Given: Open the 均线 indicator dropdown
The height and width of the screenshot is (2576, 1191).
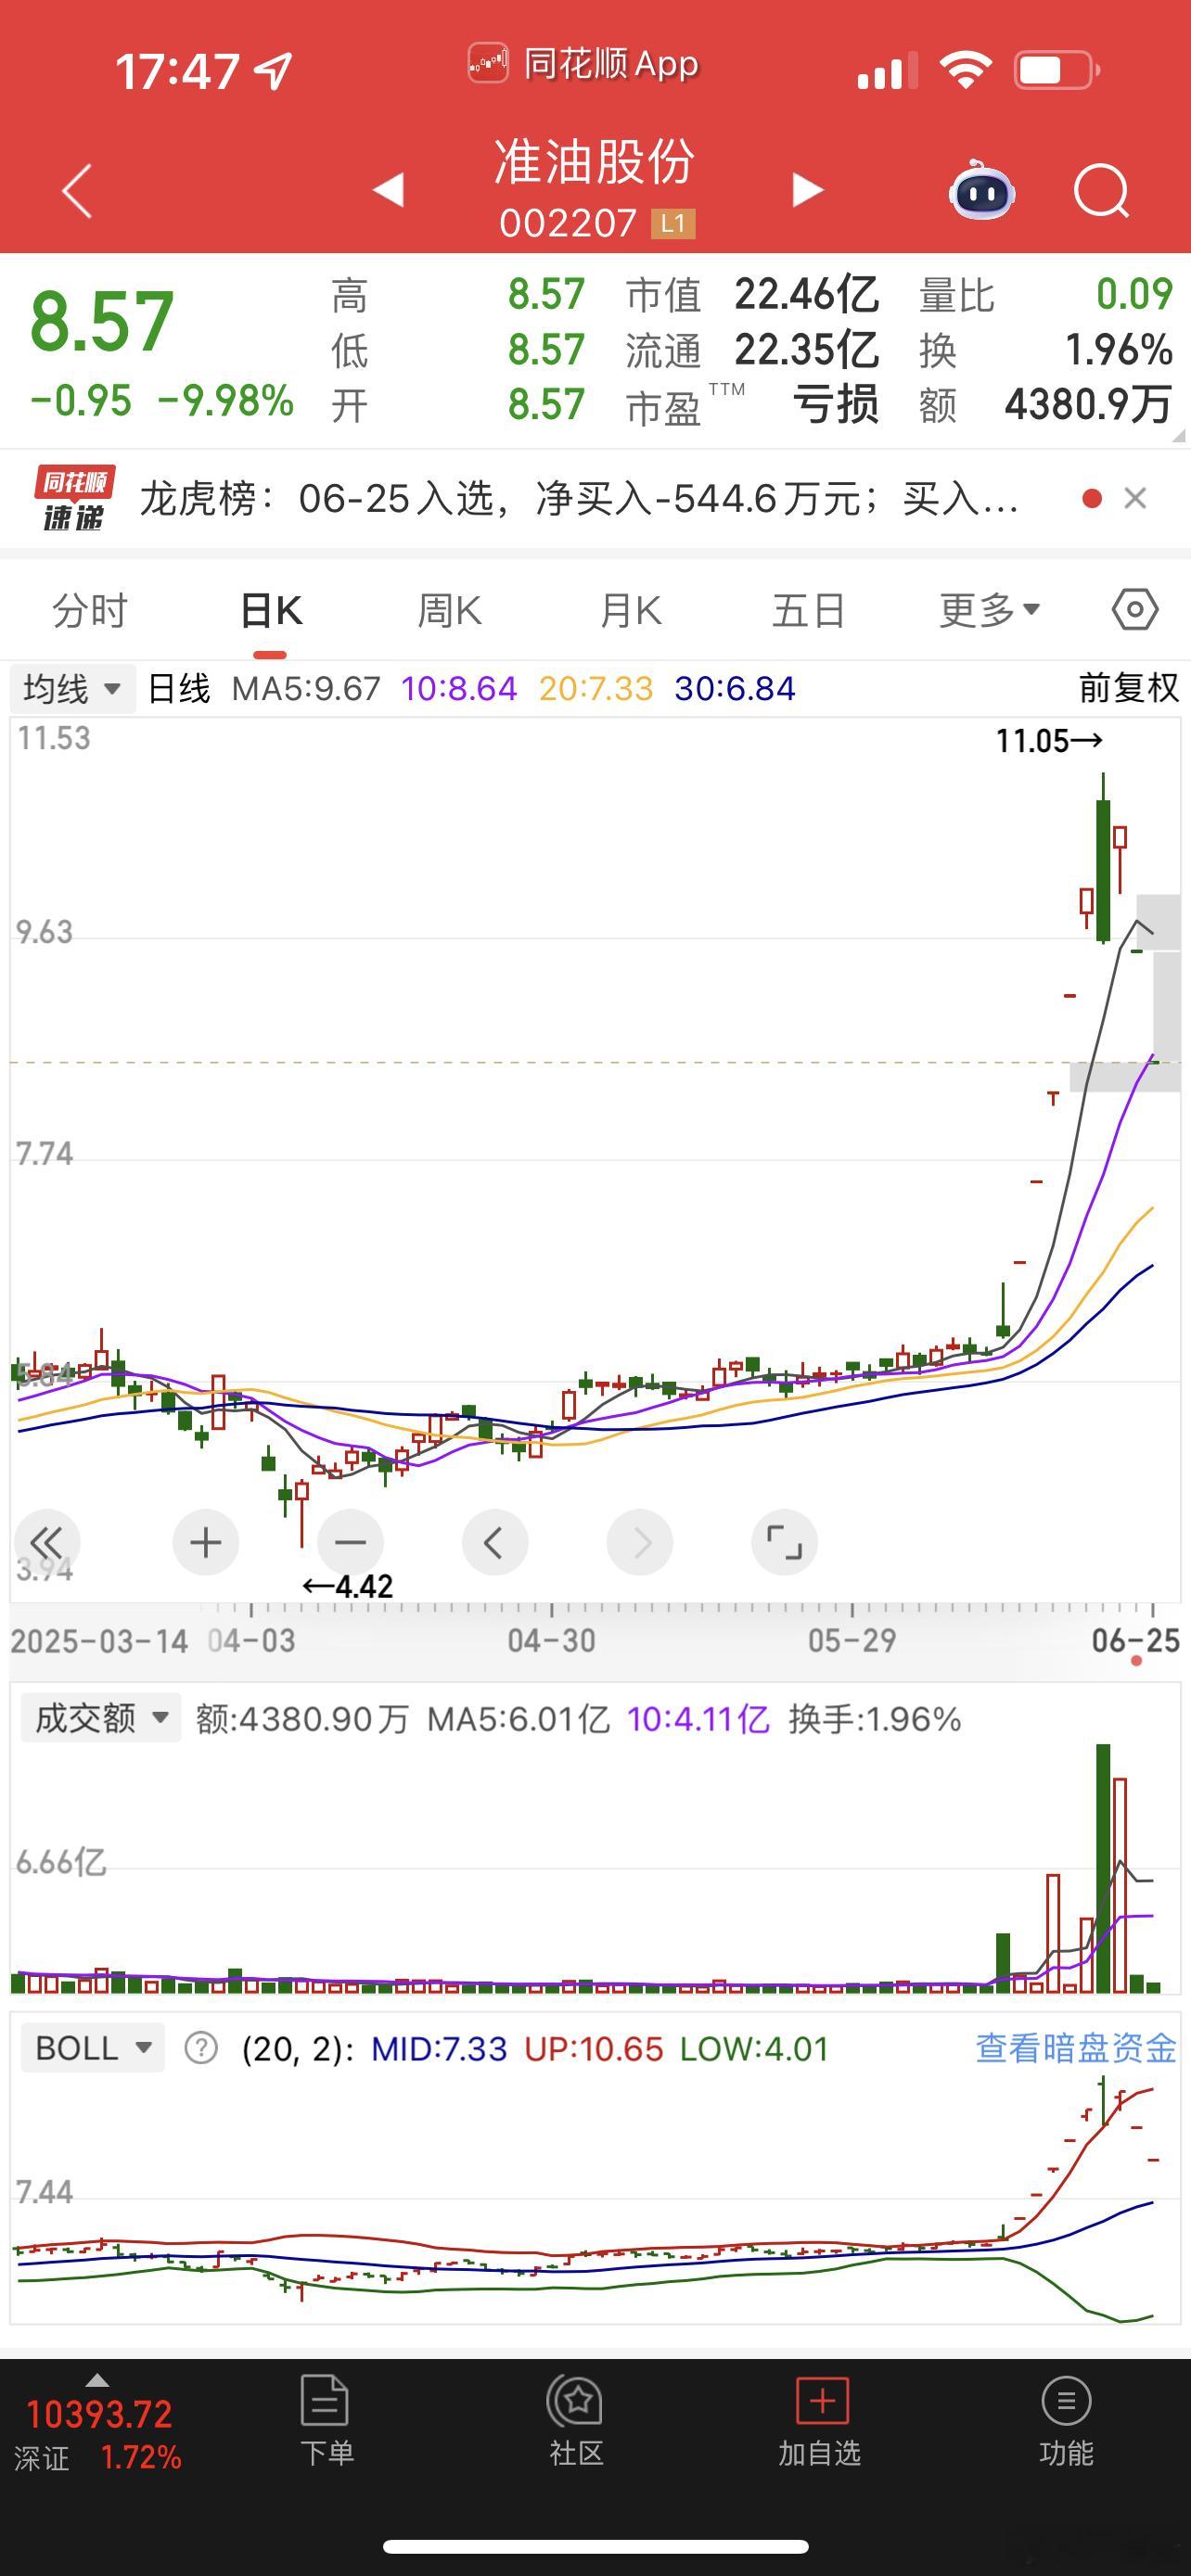Looking at the screenshot, I should coord(72,688).
